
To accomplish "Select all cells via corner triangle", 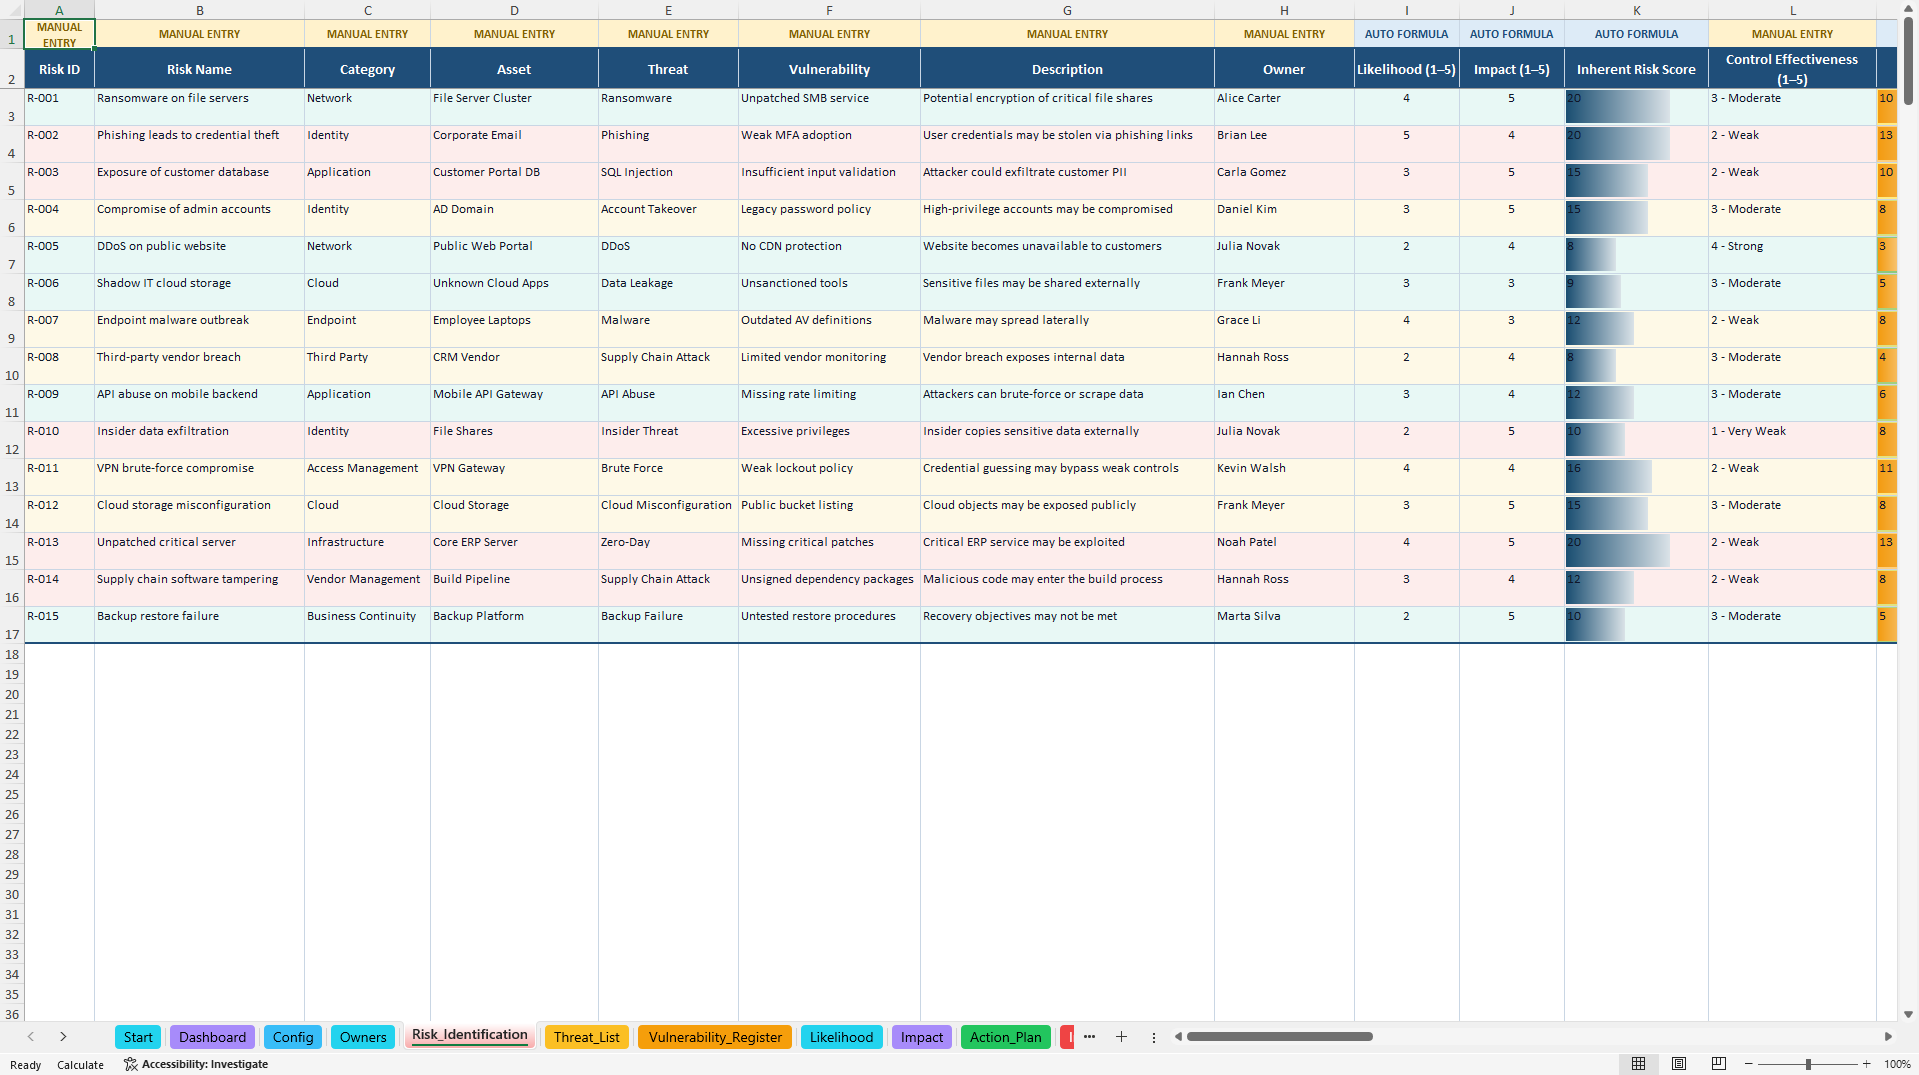I will point(12,10).
